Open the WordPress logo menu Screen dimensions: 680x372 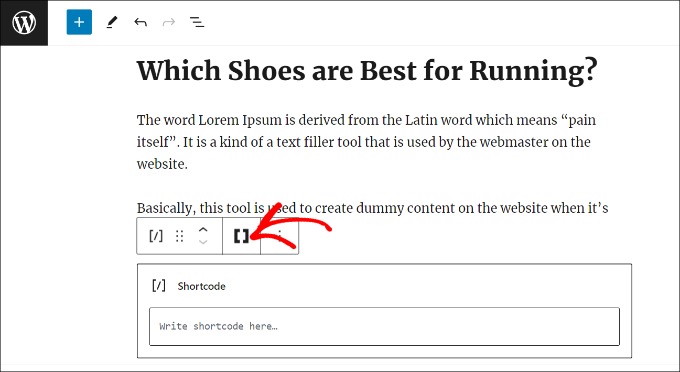[x=24, y=23]
